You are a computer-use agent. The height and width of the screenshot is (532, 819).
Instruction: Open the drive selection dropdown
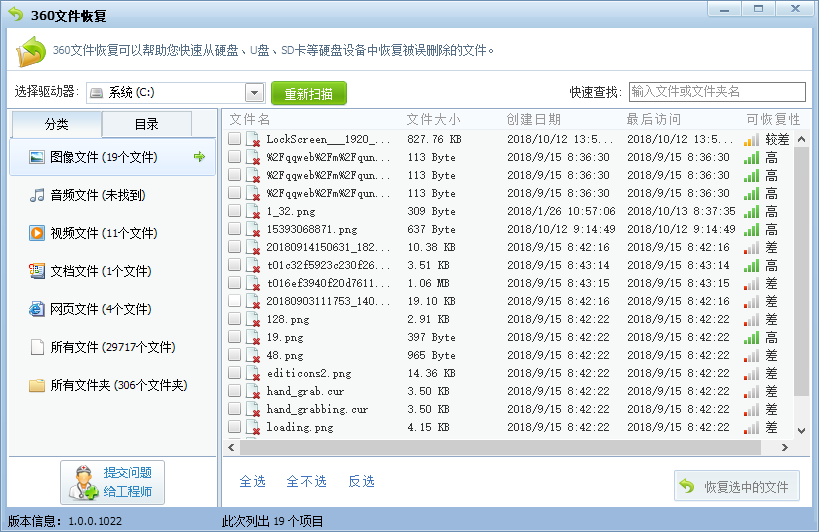[254, 93]
